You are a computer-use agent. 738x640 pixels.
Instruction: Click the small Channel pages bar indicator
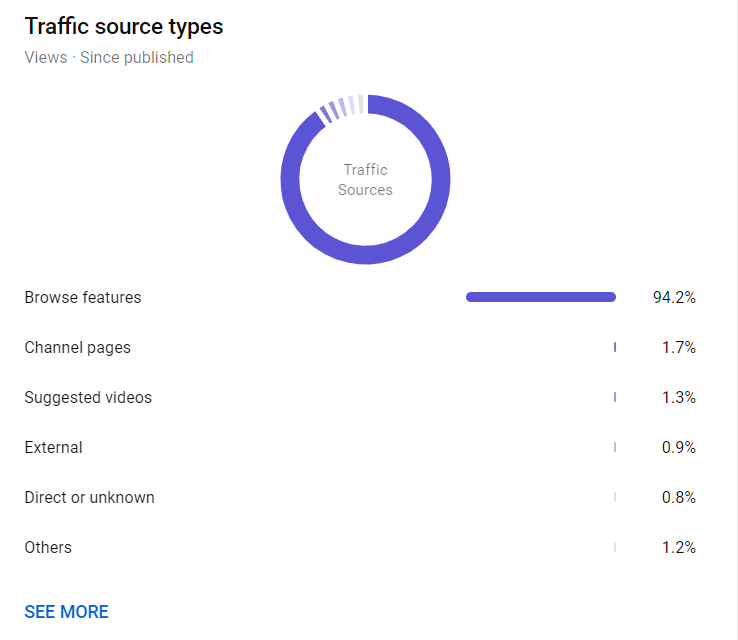point(615,347)
